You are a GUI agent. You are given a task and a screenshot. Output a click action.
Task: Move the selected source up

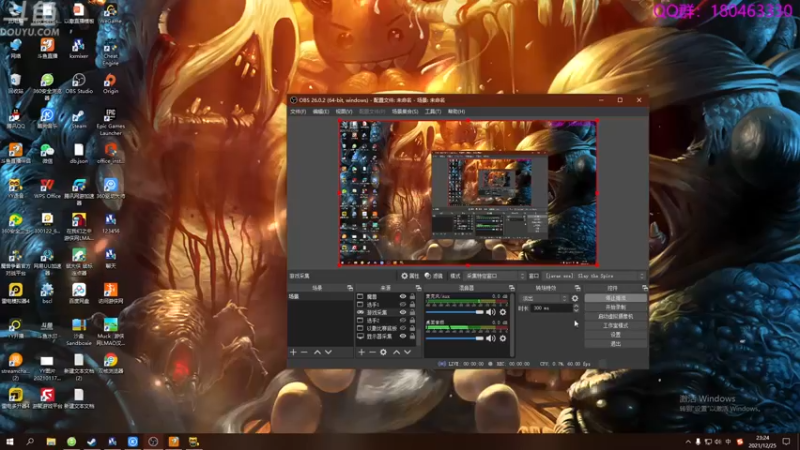(x=396, y=352)
